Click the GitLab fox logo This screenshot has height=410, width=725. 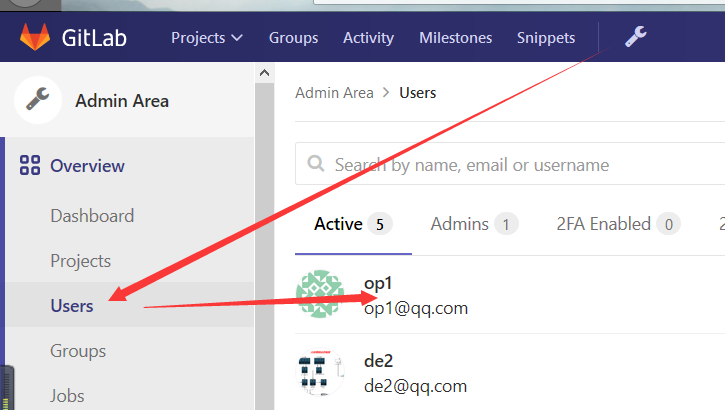click(x=35, y=37)
